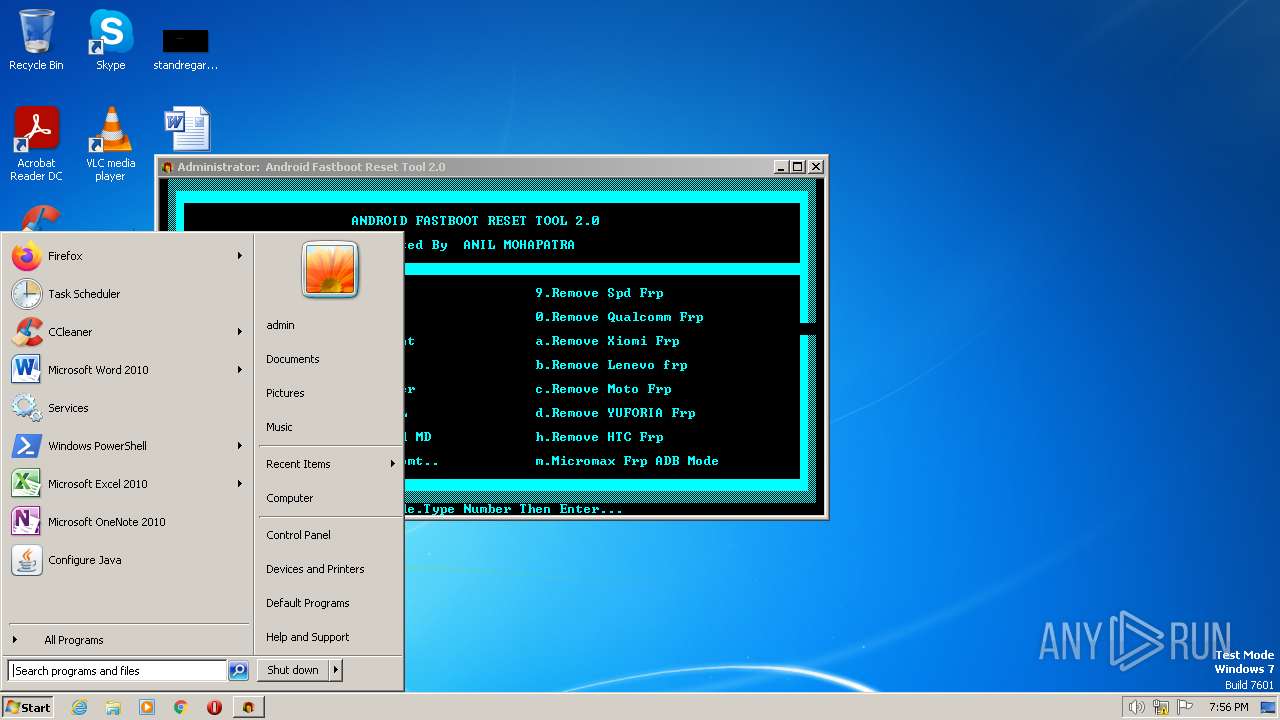Open Acrobat Reader DC desktop shortcut
1280x720 pixels.
click(36, 143)
